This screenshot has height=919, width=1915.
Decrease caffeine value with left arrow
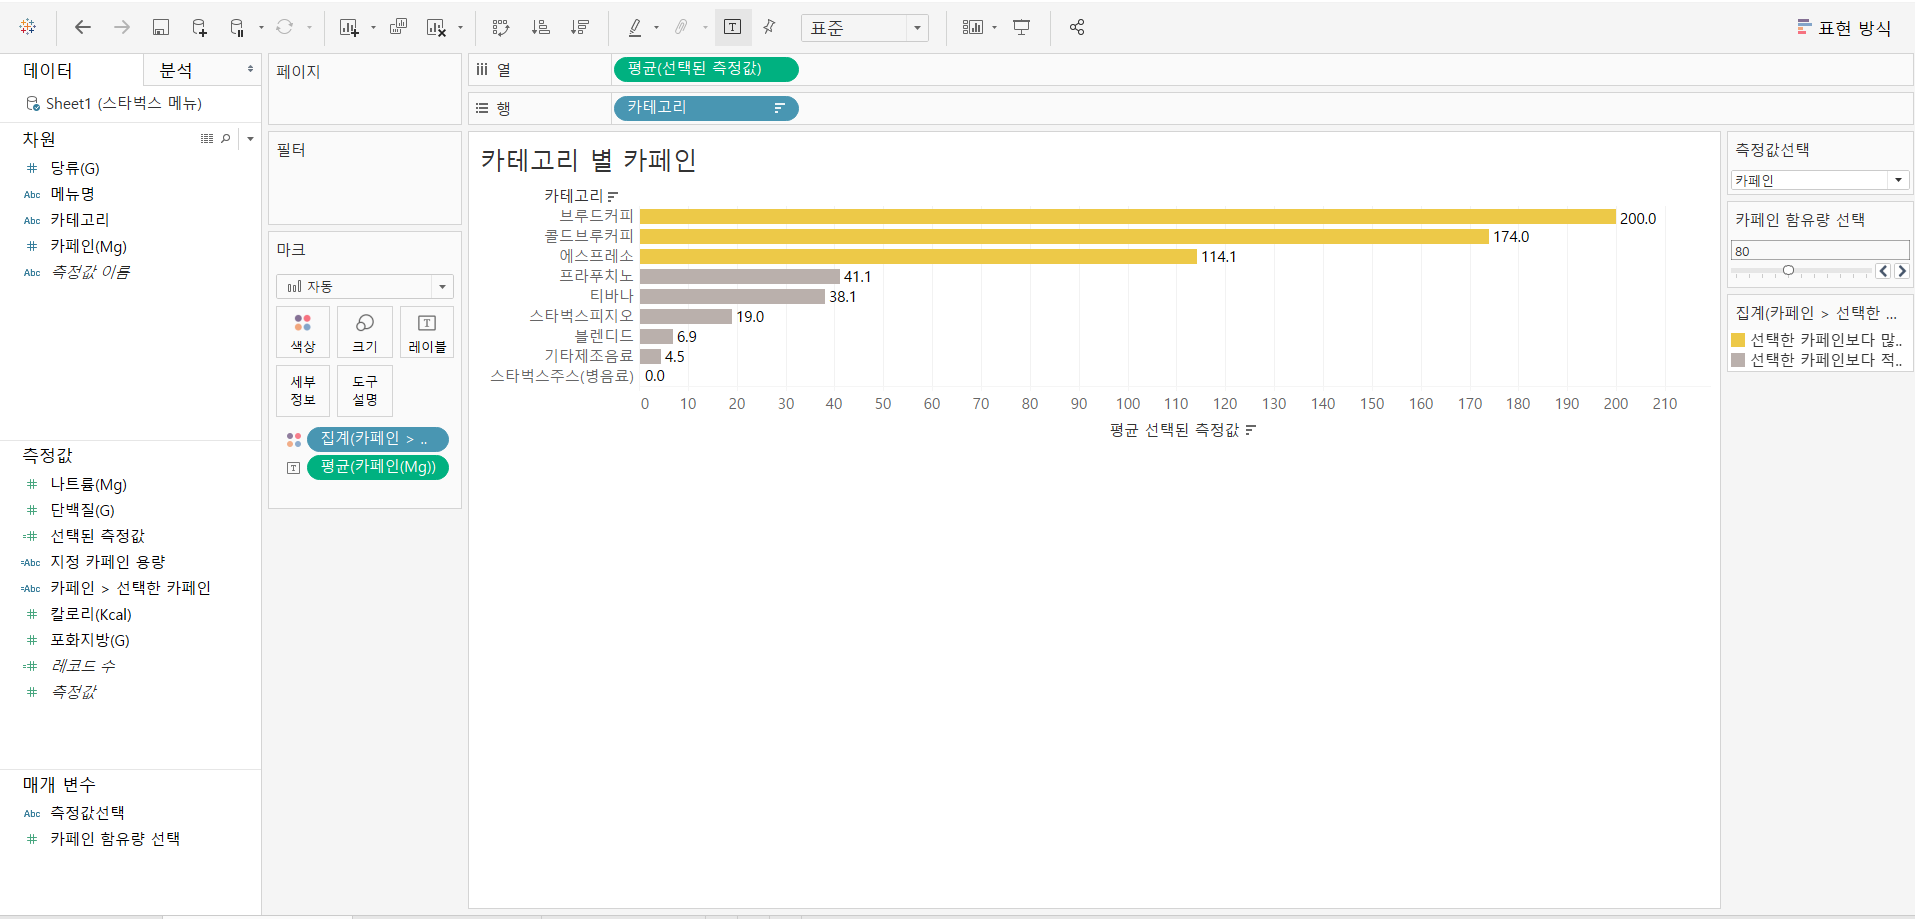(x=1883, y=271)
